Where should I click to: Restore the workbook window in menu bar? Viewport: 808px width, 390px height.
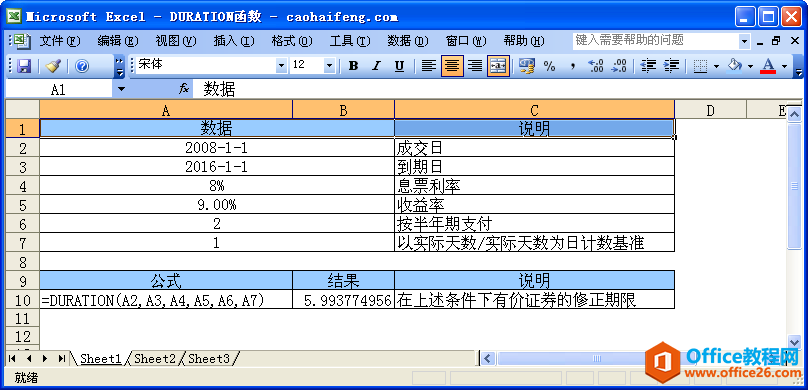pyautogui.click(x=776, y=41)
